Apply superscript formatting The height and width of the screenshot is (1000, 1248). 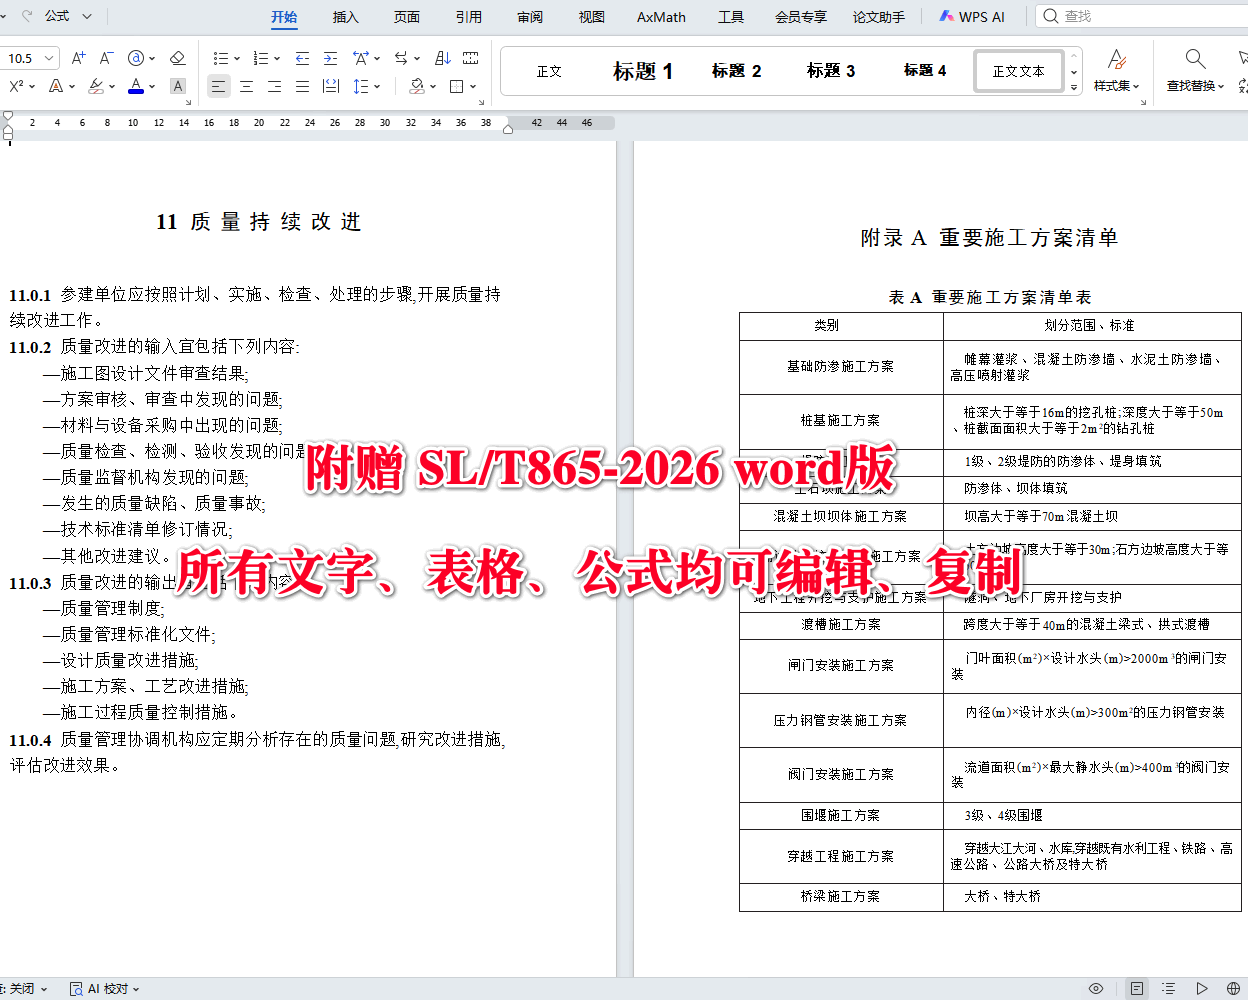[x=17, y=86]
